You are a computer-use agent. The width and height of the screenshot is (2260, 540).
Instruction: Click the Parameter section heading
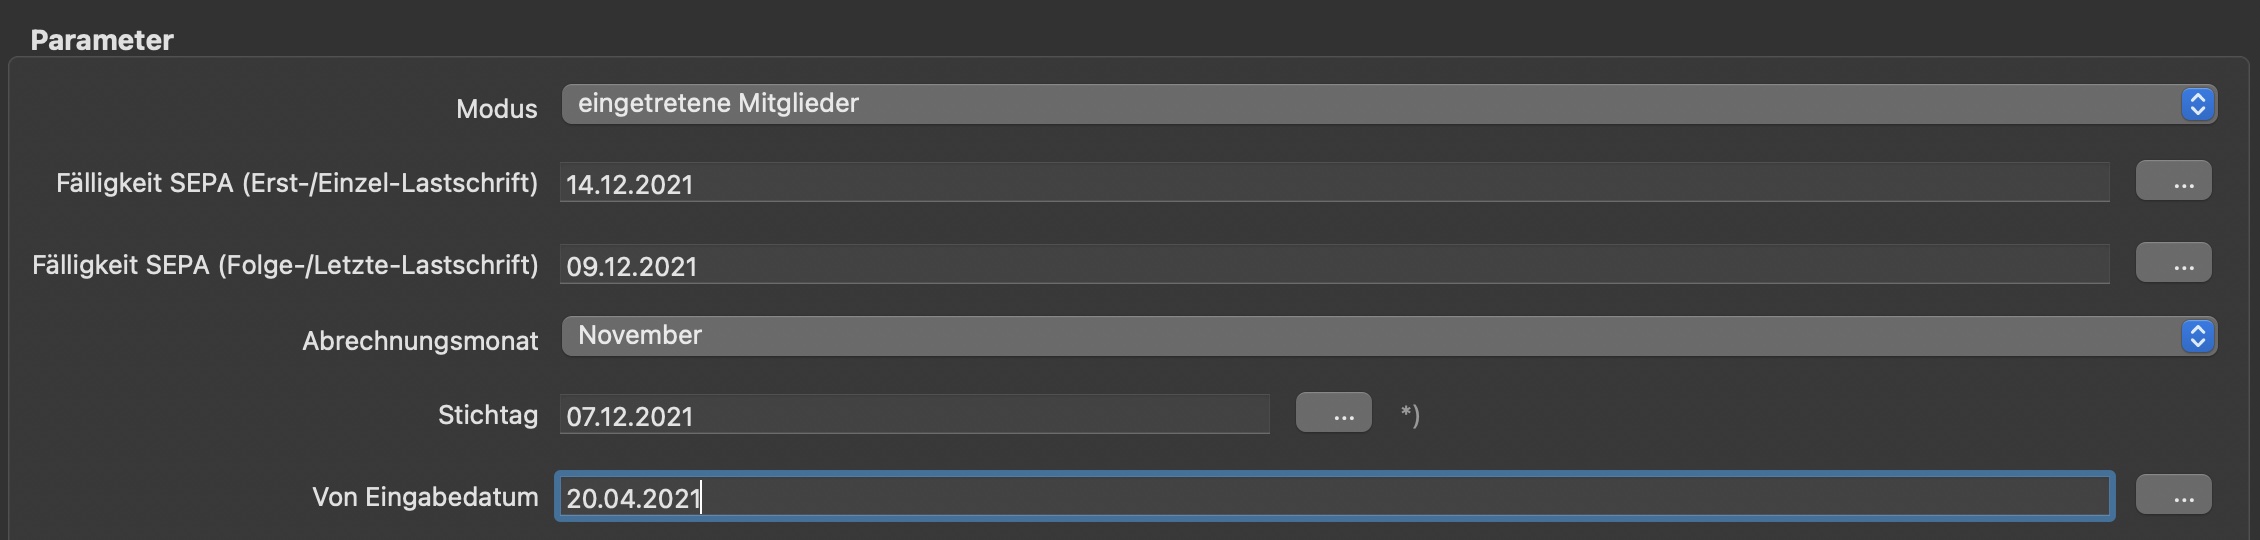tap(102, 40)
